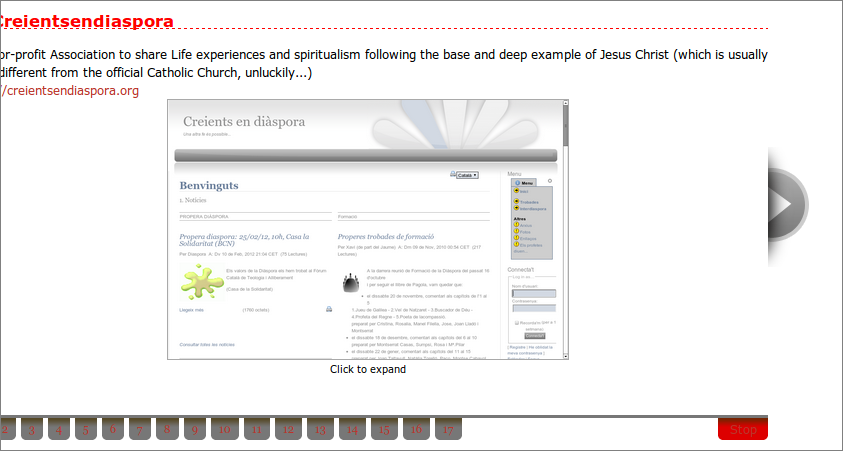Open slide 7 from pager
This screenshot has height=451, width=843.
click(x=140, y=430)
